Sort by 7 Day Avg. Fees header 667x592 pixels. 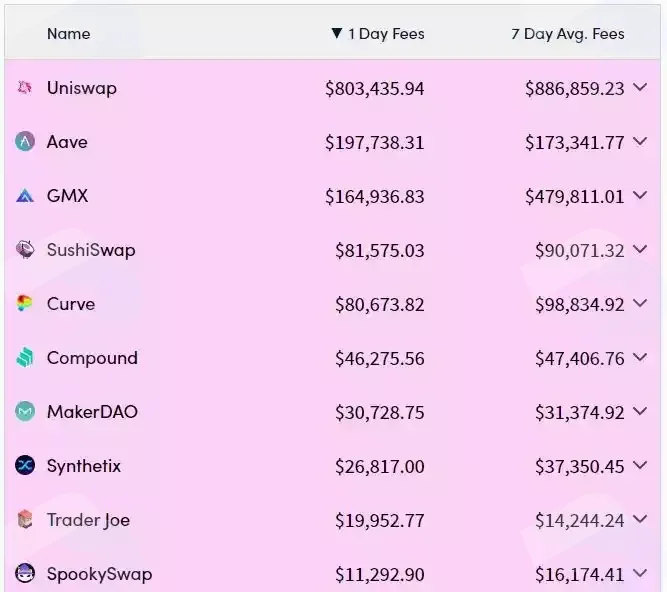coord(568,34)
